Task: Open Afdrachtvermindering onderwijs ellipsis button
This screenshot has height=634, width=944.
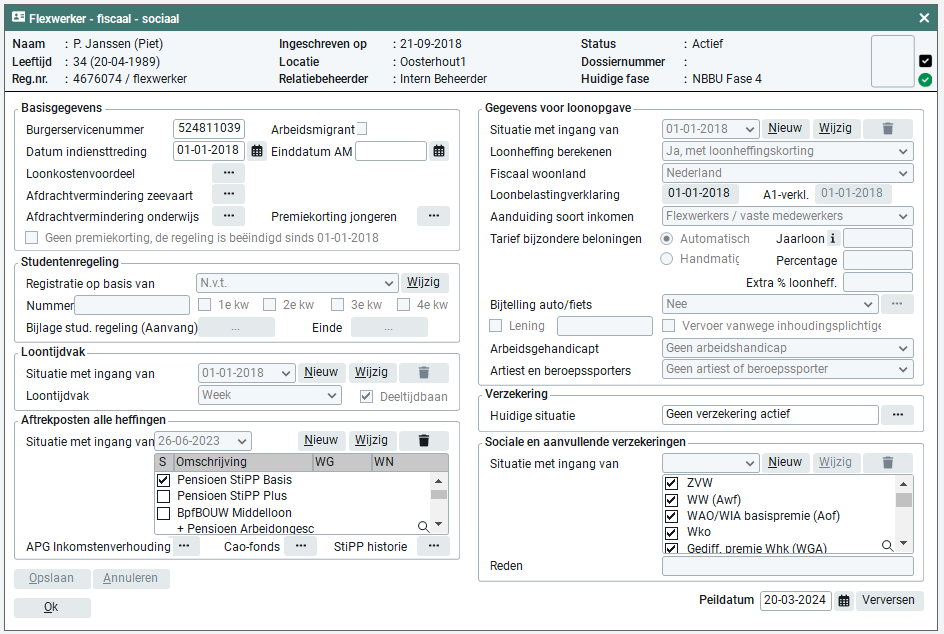Action: pyautogui.click(x=228, y=216)
